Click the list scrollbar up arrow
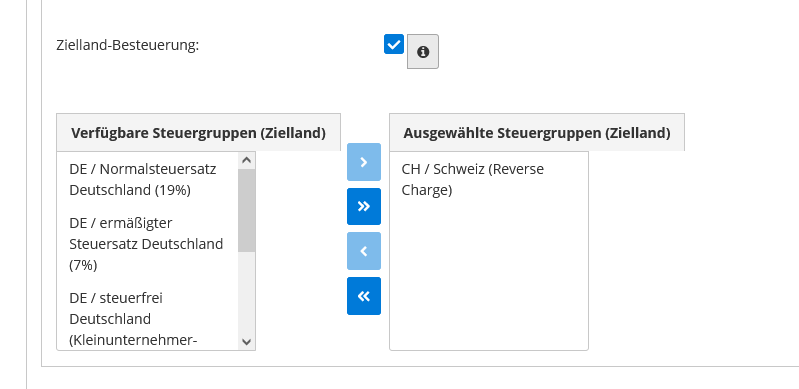Screen dimensions: 799x389 [247, 160]
